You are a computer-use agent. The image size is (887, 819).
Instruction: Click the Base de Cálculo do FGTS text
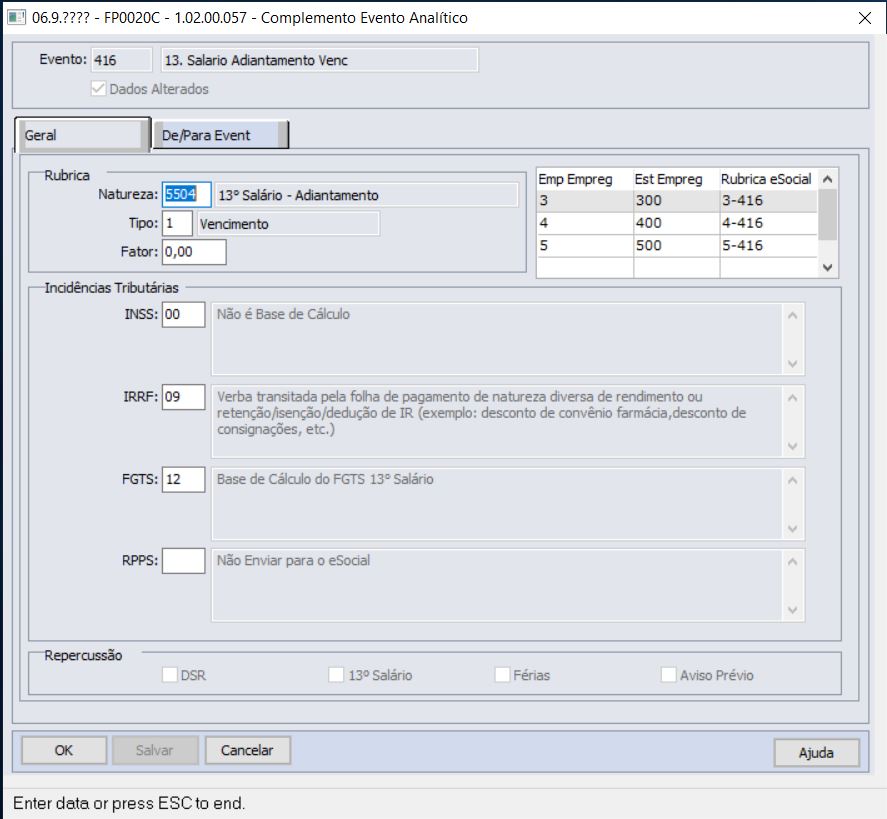point(325,479)
